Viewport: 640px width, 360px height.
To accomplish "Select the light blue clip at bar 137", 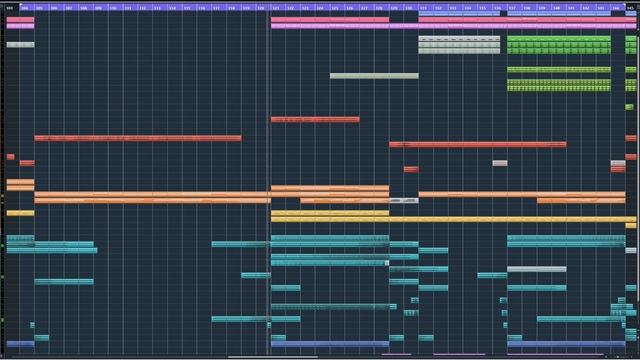I will (559, 14).
